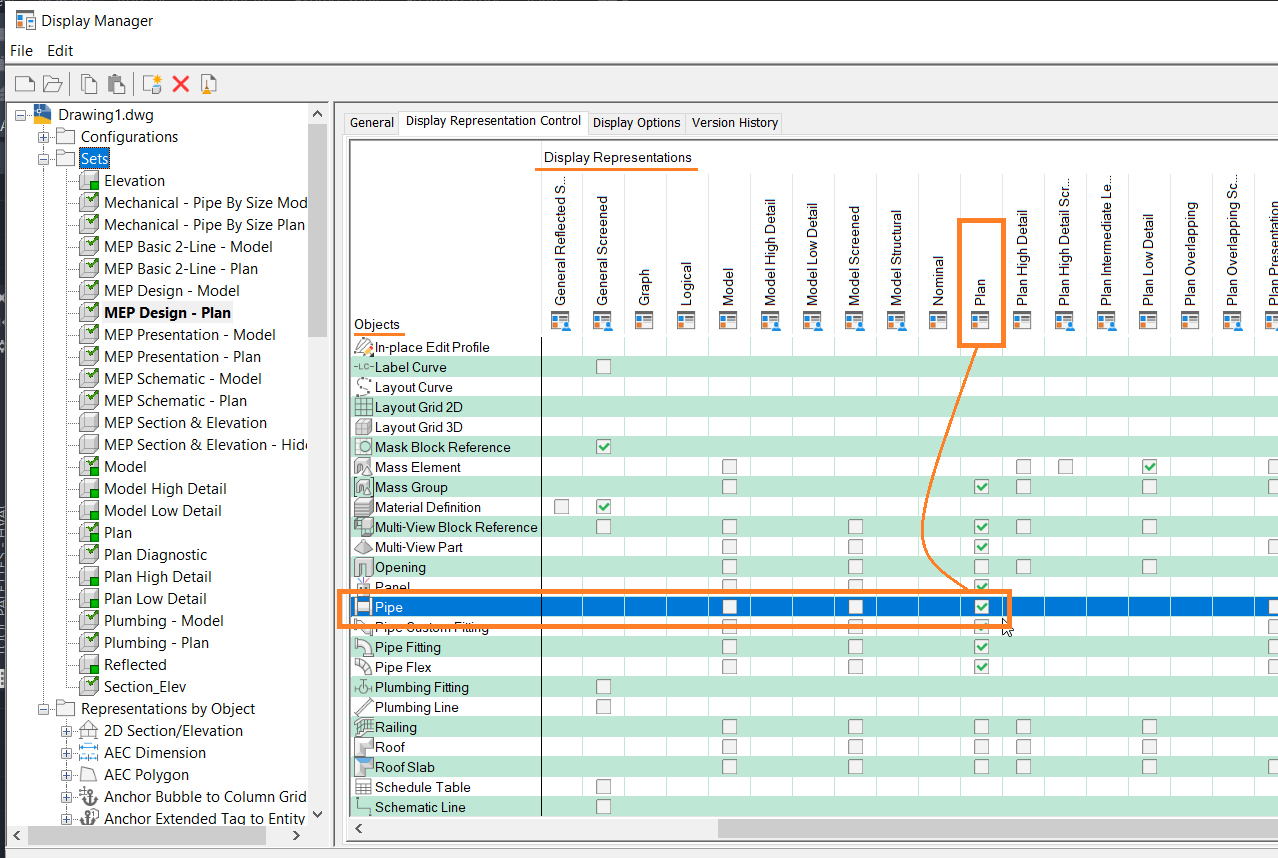Collapse Representations by Object folder
1278x858 pixels.
[x=43, y=709]
